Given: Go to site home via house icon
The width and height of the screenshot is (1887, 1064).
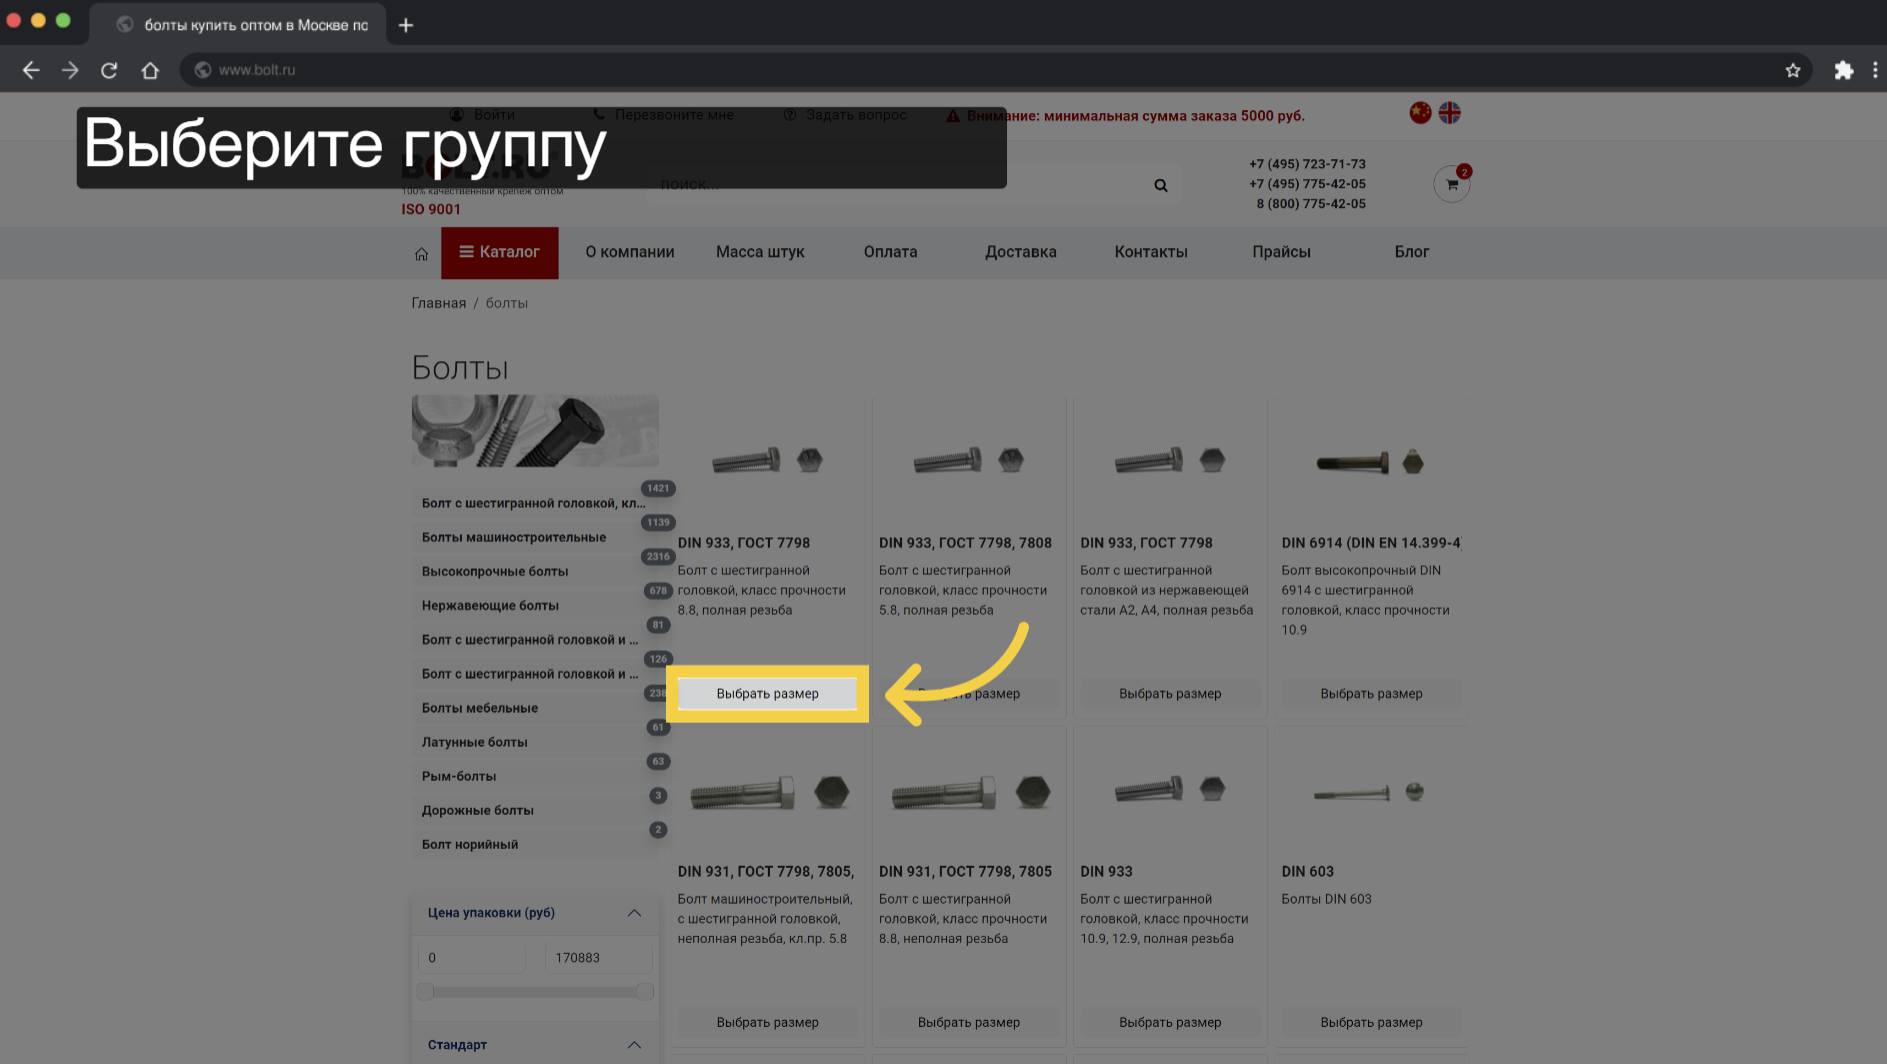Looking at the screenshot, I should click(421, 254).
